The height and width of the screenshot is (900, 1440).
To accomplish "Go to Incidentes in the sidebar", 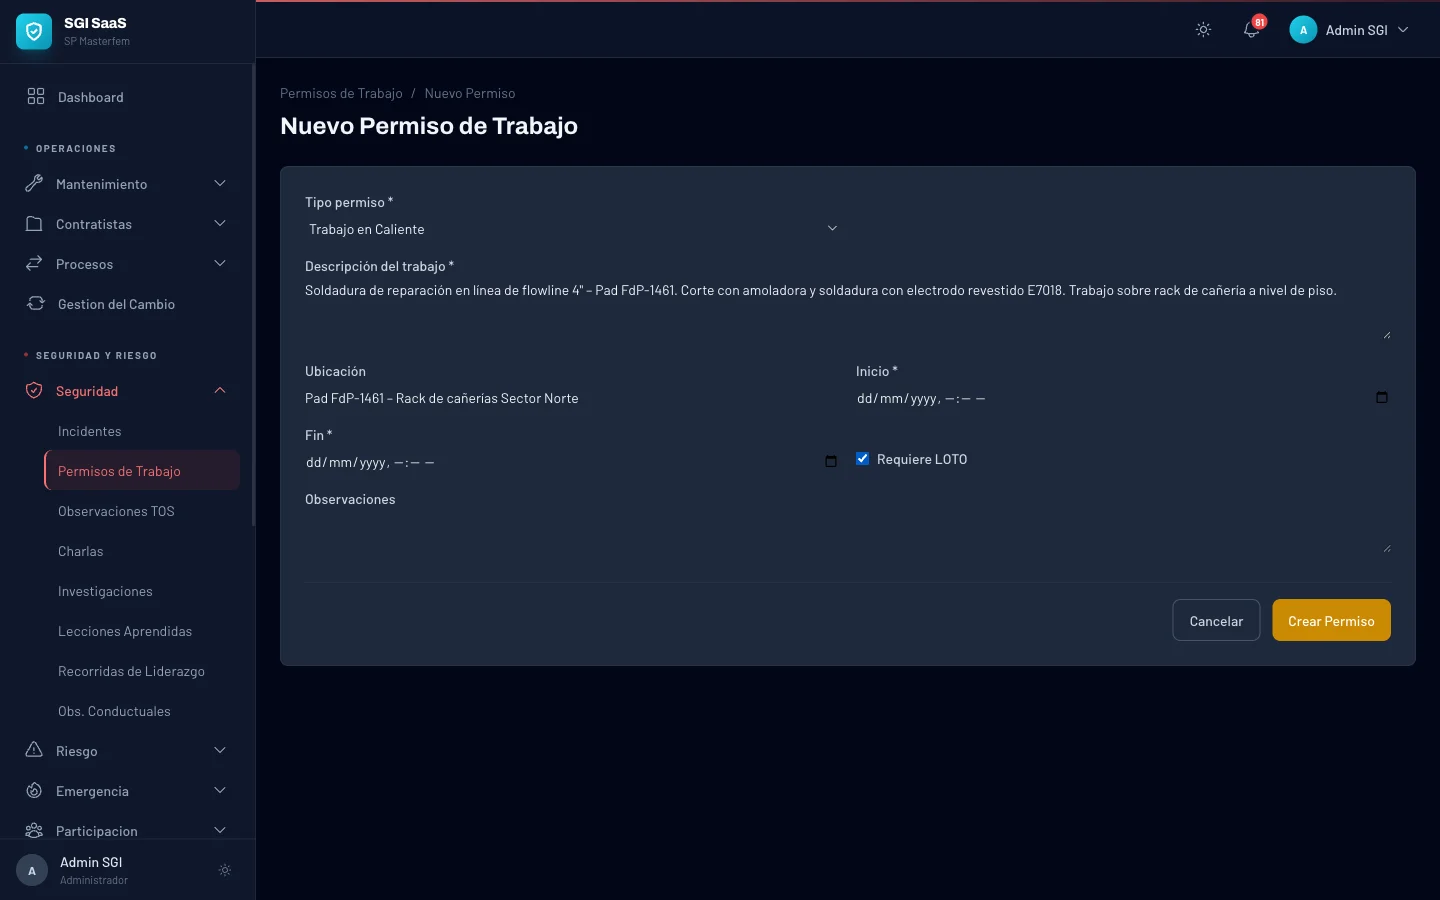I will coord(90,431).
